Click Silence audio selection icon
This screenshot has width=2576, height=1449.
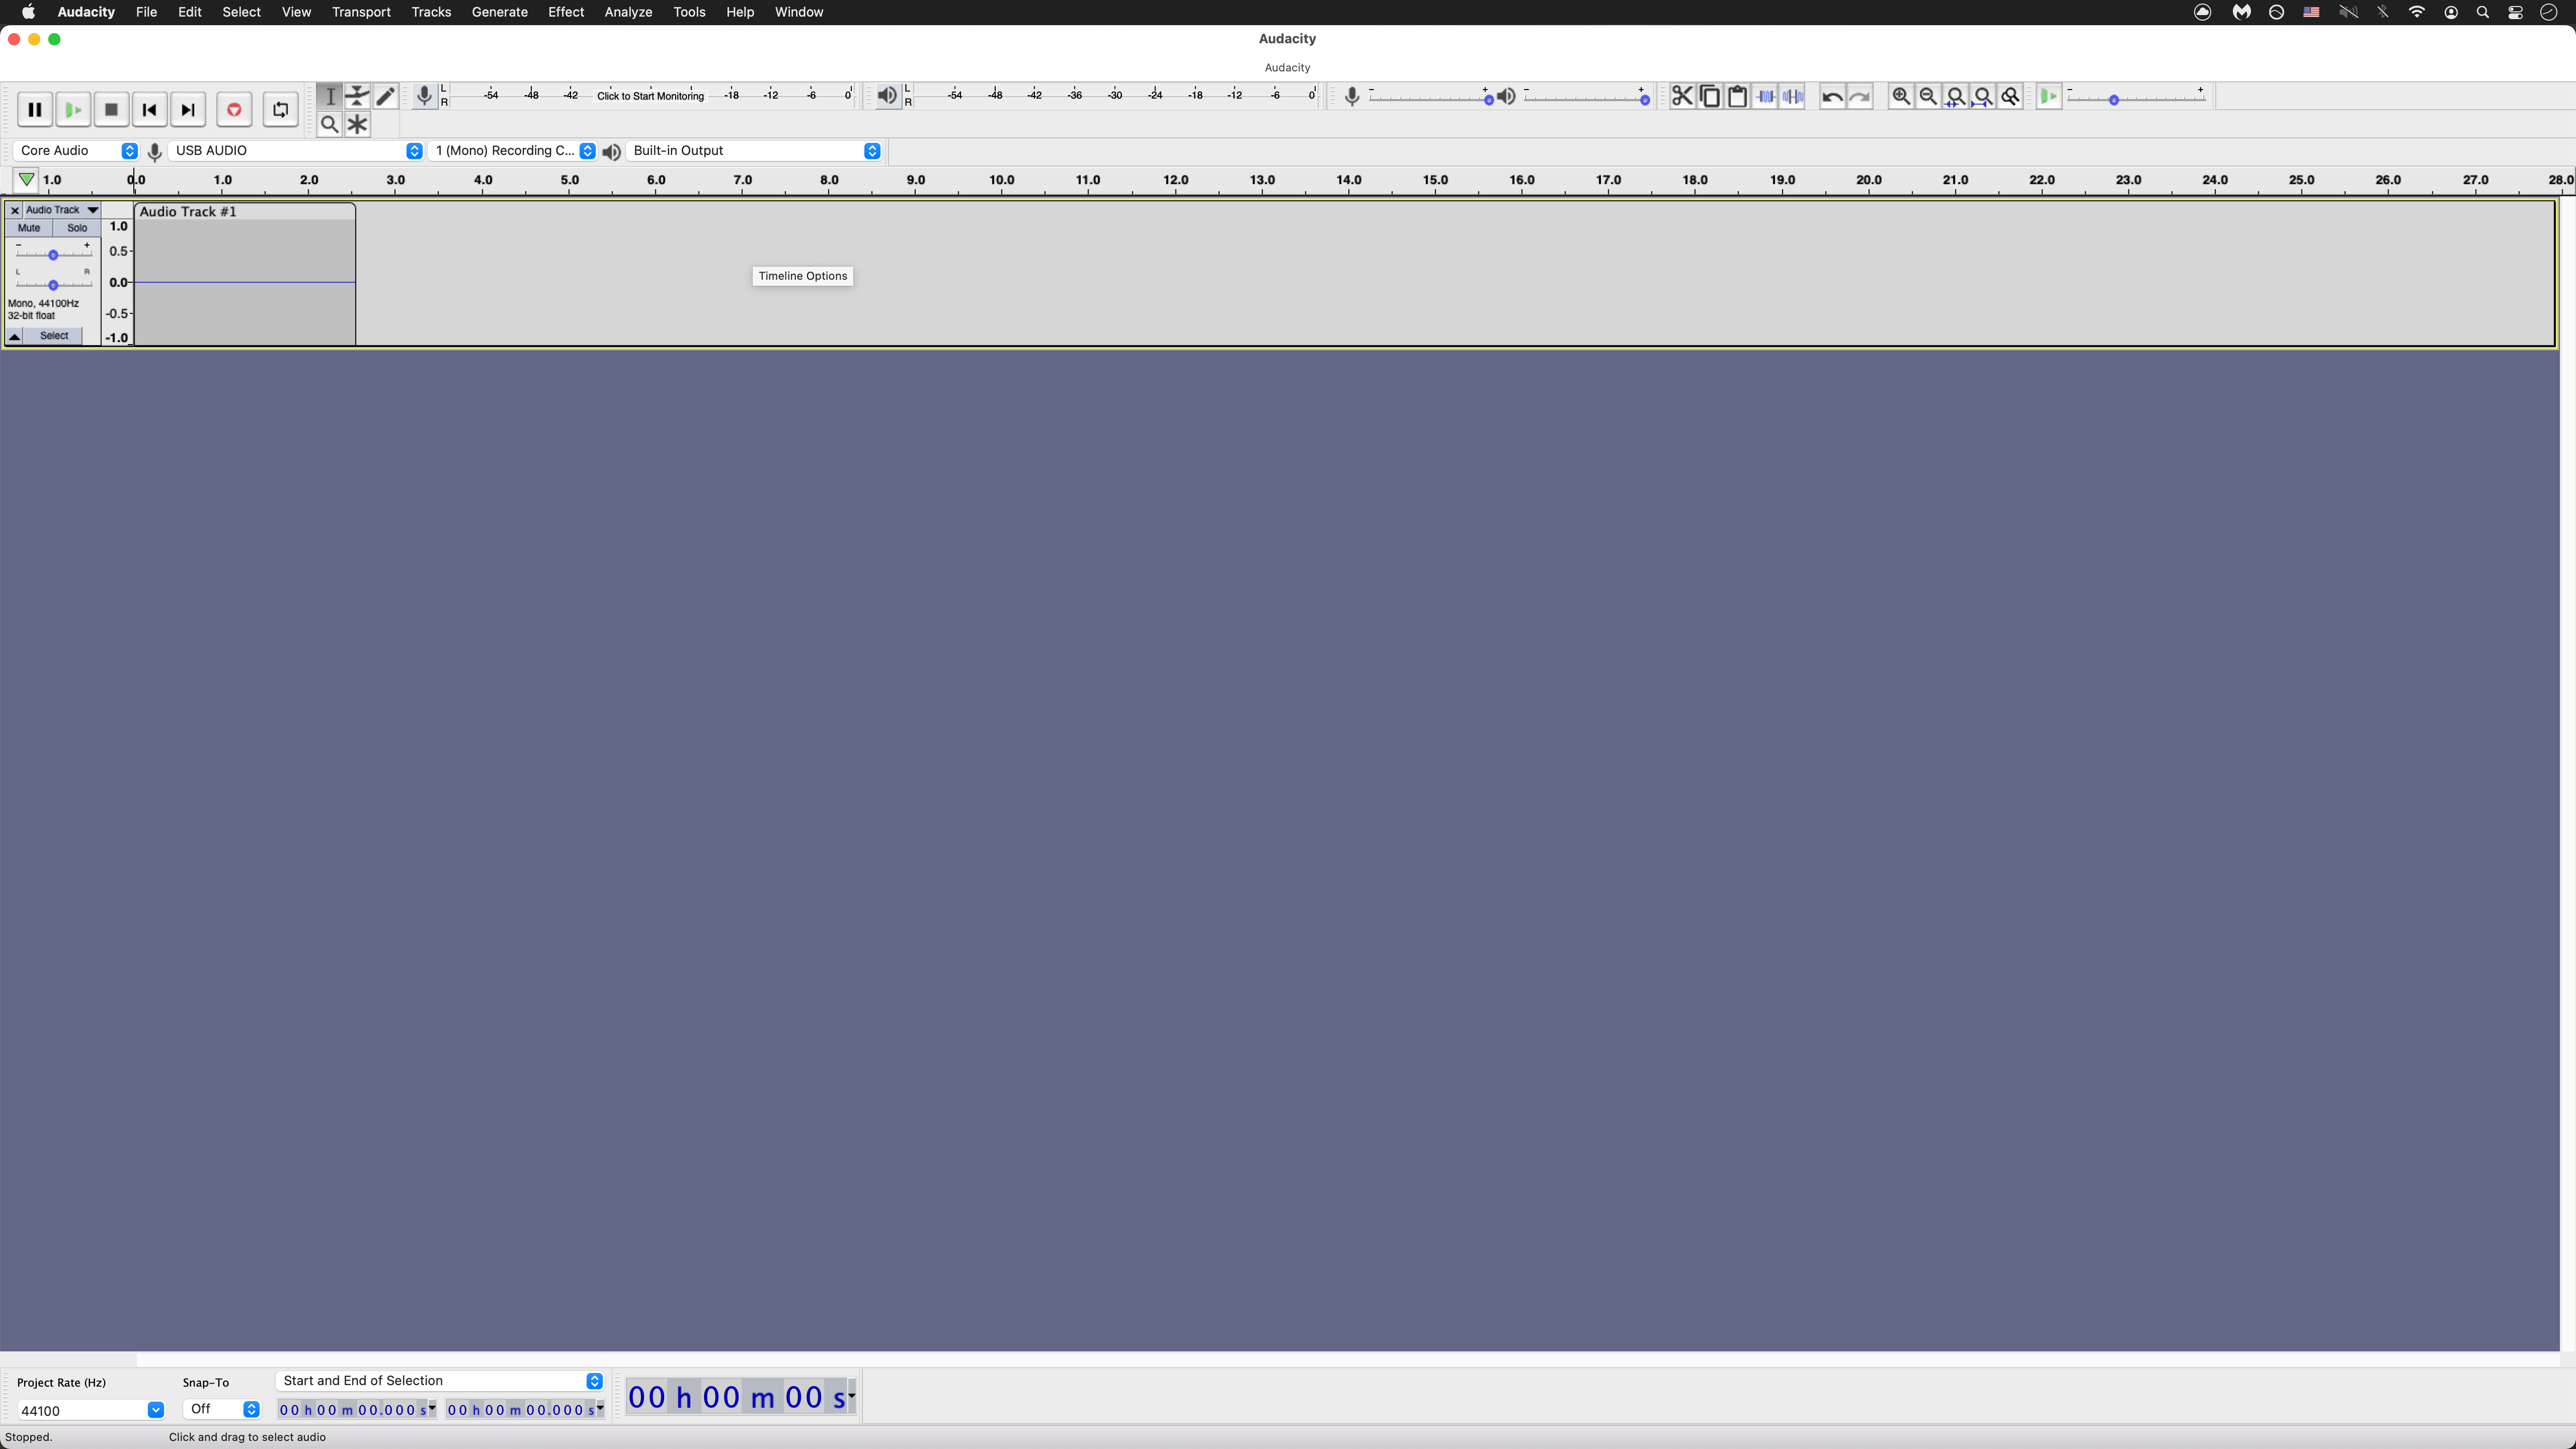tap(1793, 96)
